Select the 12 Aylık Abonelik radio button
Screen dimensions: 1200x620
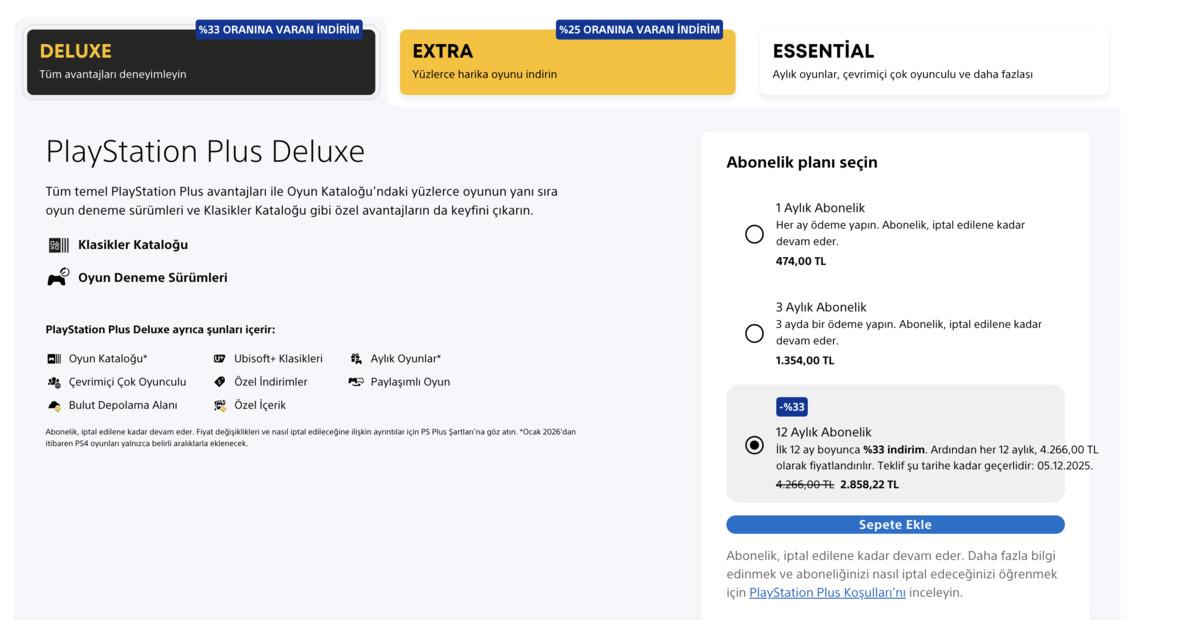tap(755, 445)
